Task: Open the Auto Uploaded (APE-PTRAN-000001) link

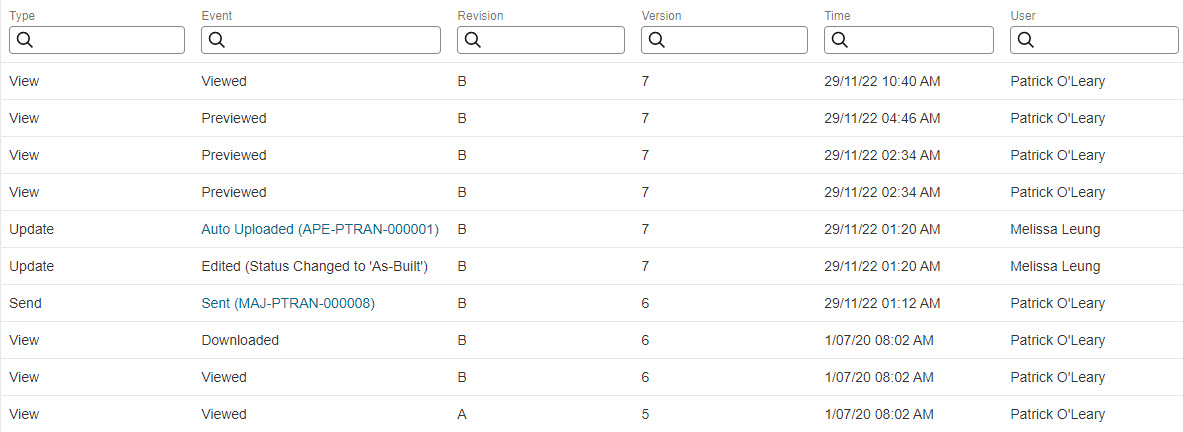Action: click(320, 229)
